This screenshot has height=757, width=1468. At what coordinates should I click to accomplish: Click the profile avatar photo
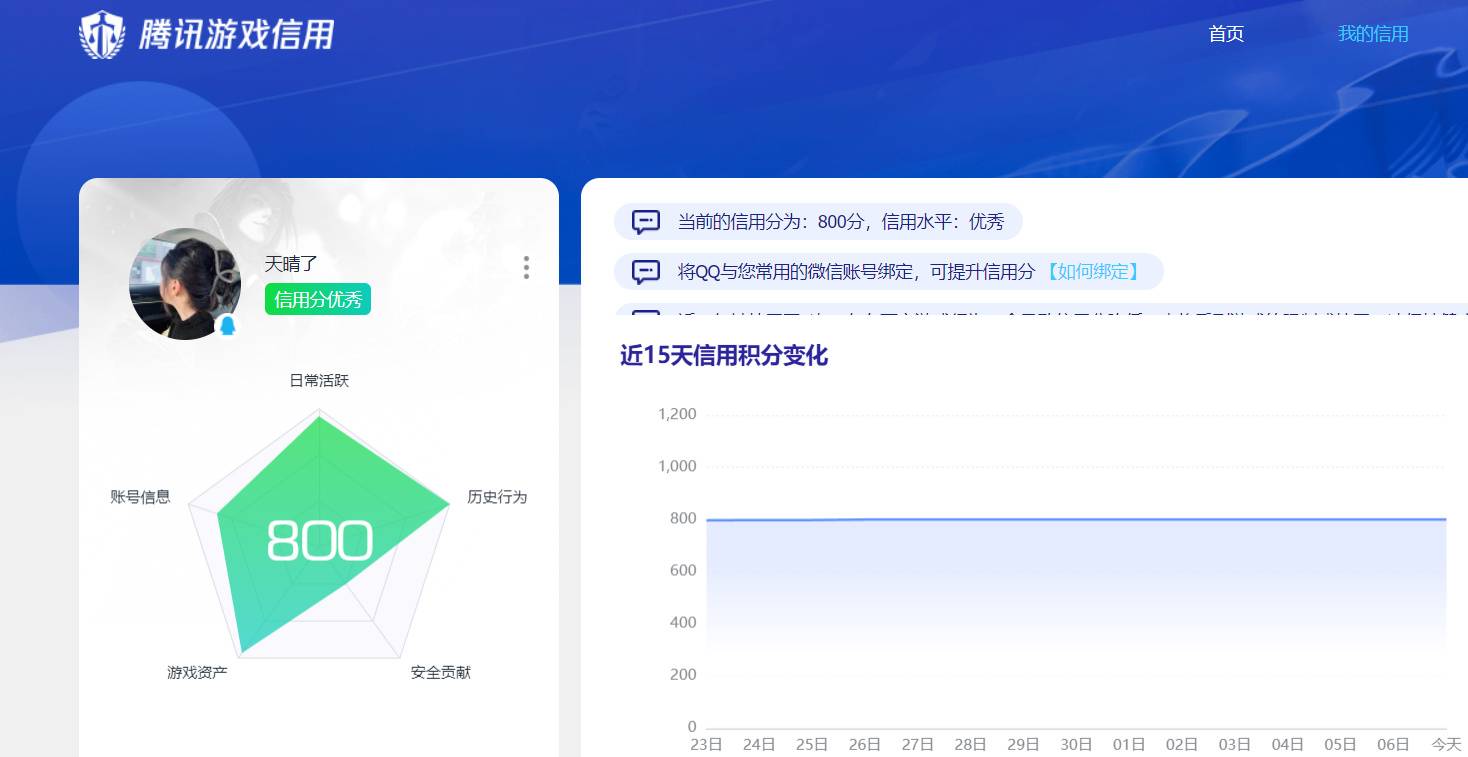[x=185, y=284]
